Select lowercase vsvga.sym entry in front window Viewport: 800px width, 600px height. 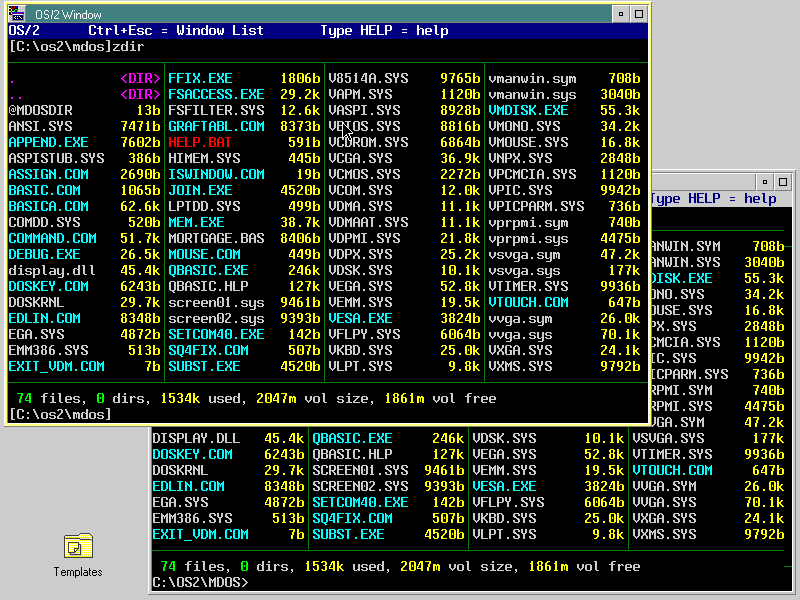[524, 254]
